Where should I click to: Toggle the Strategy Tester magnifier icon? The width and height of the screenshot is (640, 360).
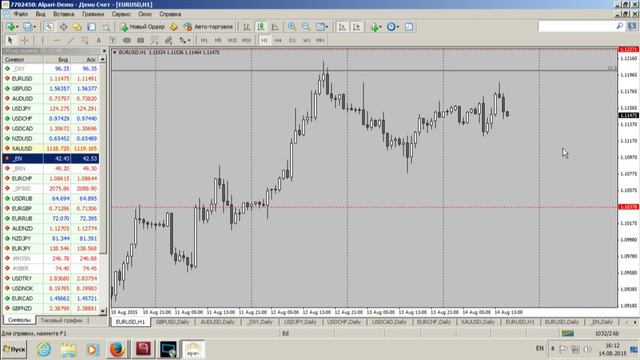pos(106,27)
